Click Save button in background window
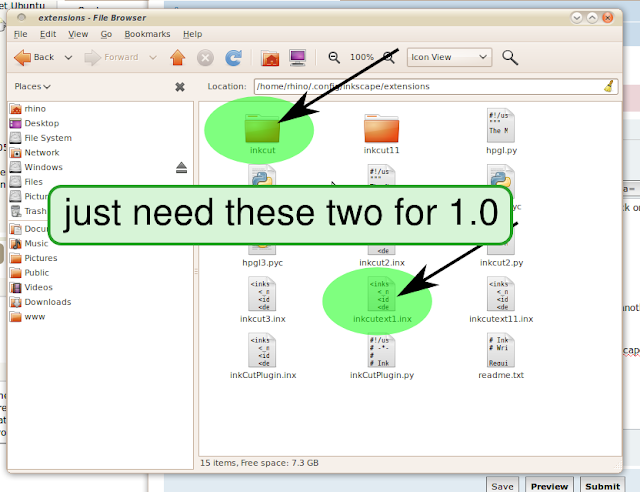Viewport: 640px width, 492px height. (x=502, y=486)
